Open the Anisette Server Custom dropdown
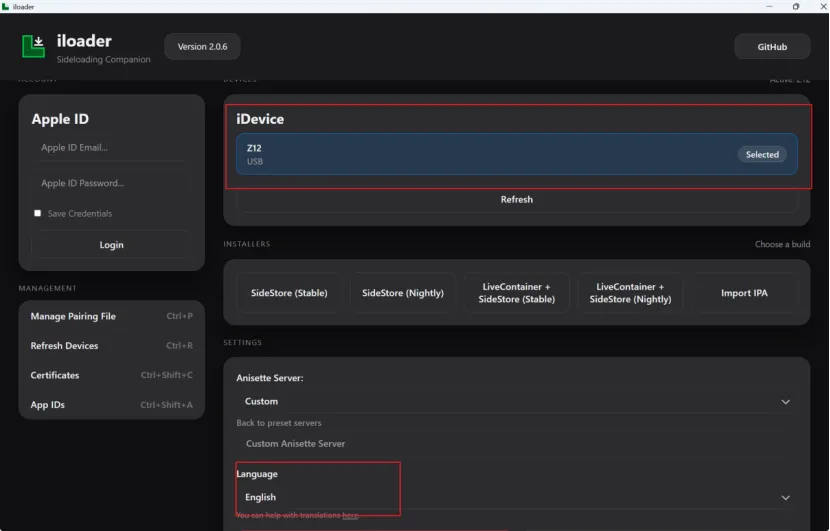Image resolution: width=830 pixels, height=531 pixels. coord(517,401)
